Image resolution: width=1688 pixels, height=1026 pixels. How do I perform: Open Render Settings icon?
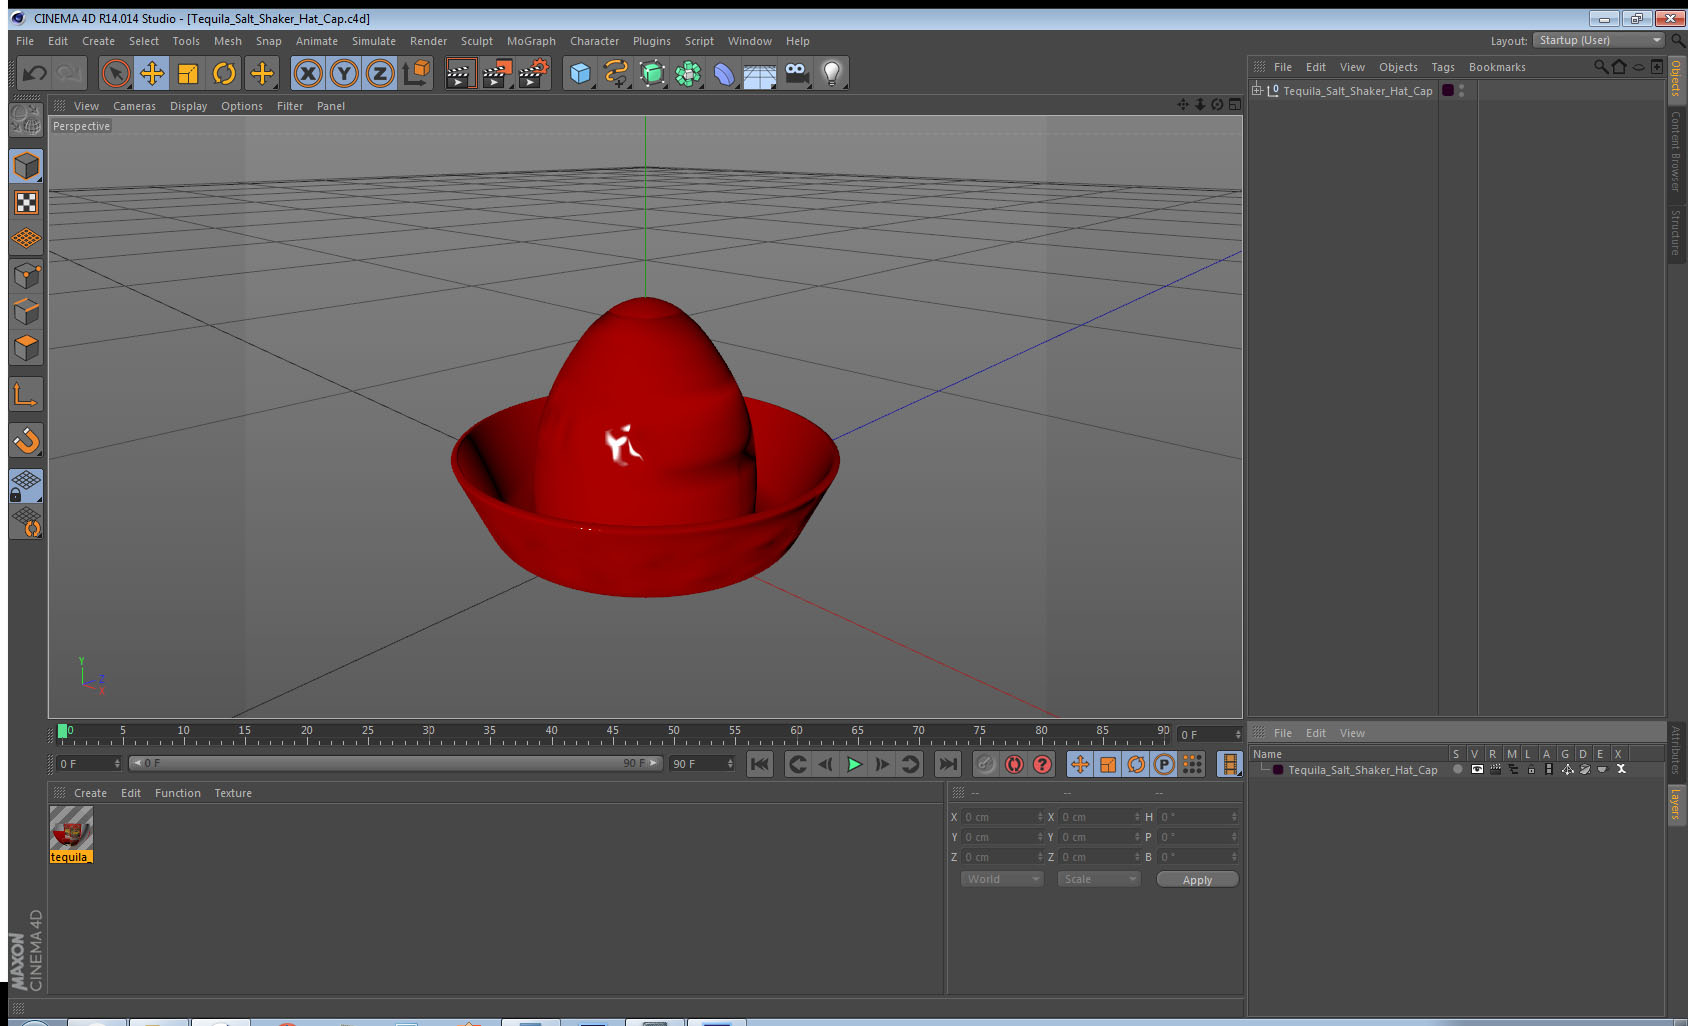[534, 73]
